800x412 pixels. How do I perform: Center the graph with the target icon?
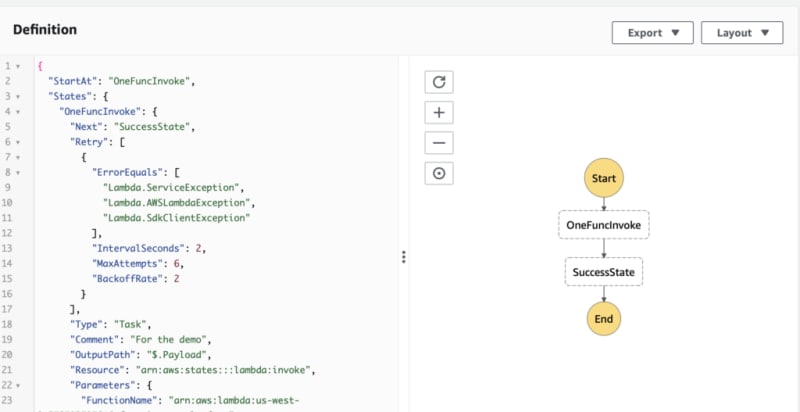tap(439, 173)
